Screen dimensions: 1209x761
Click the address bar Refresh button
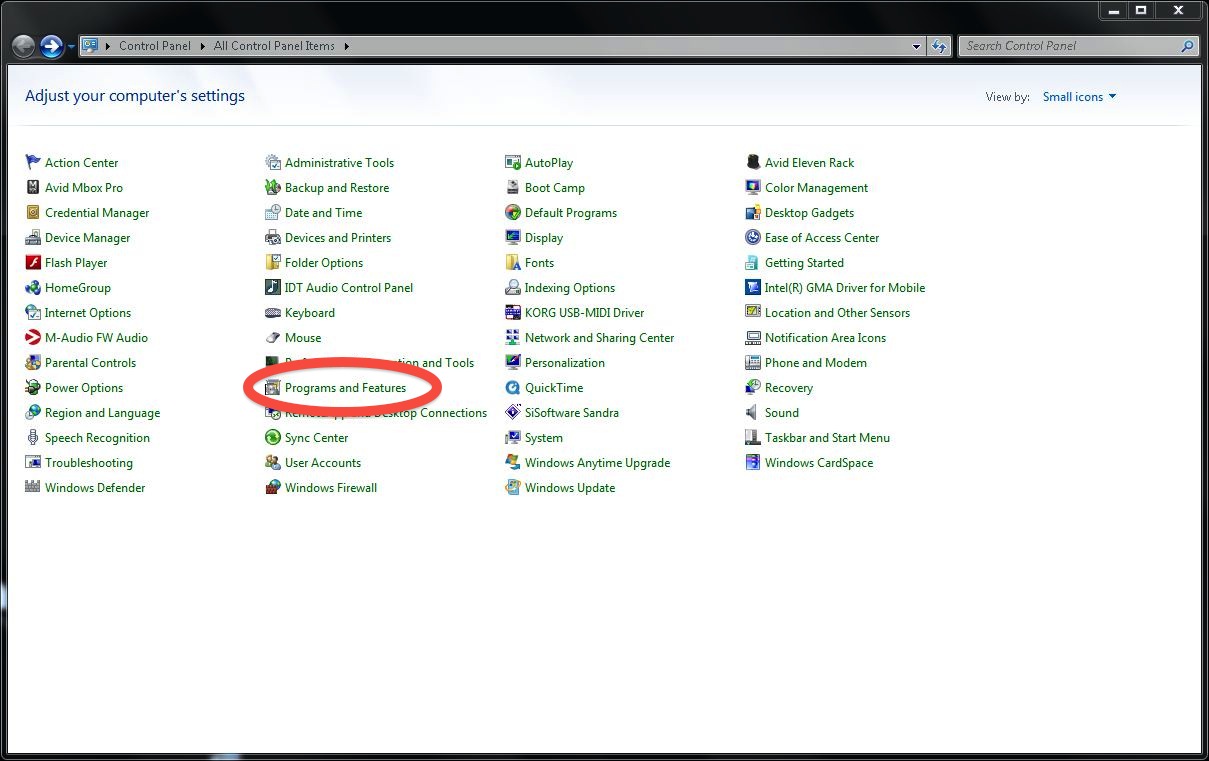tap(939, 46)
